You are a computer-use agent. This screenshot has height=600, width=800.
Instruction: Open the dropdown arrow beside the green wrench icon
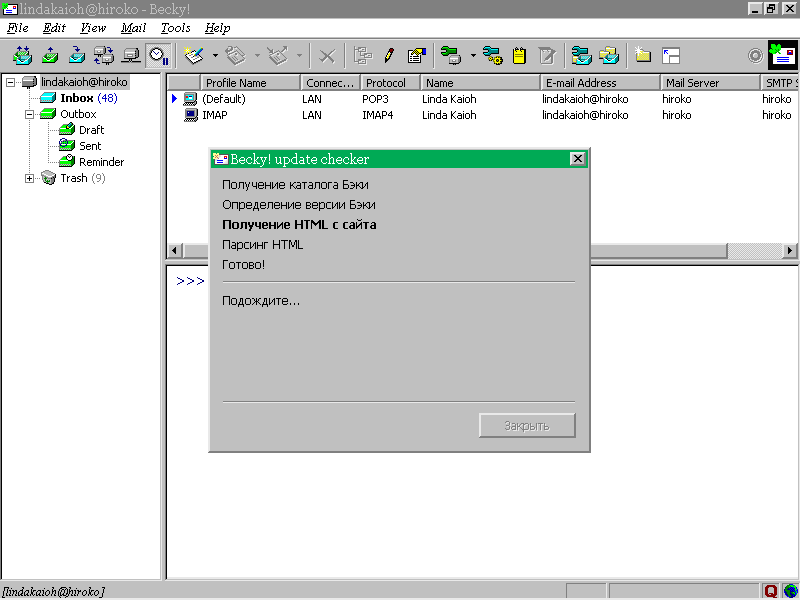[473, 55]
